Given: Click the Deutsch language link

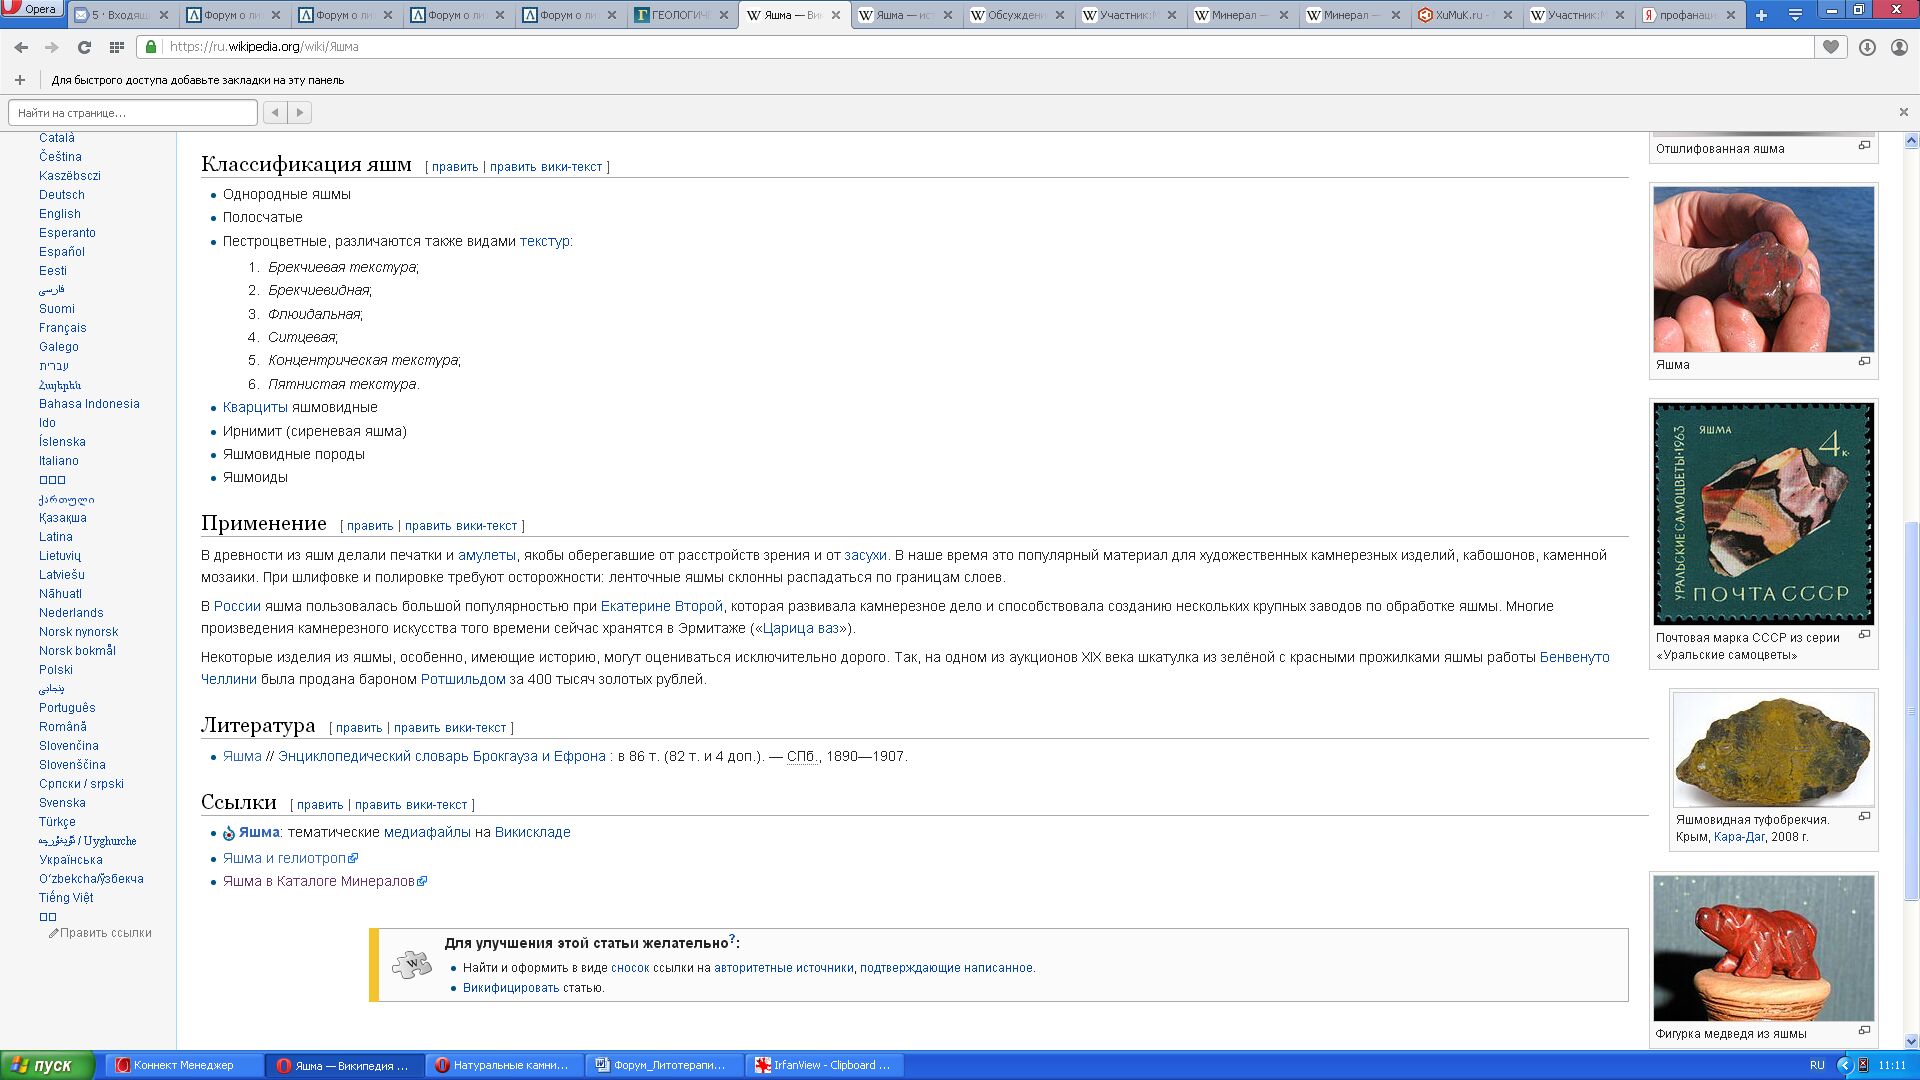Looking at the screenshot, I should pos(61,195).
